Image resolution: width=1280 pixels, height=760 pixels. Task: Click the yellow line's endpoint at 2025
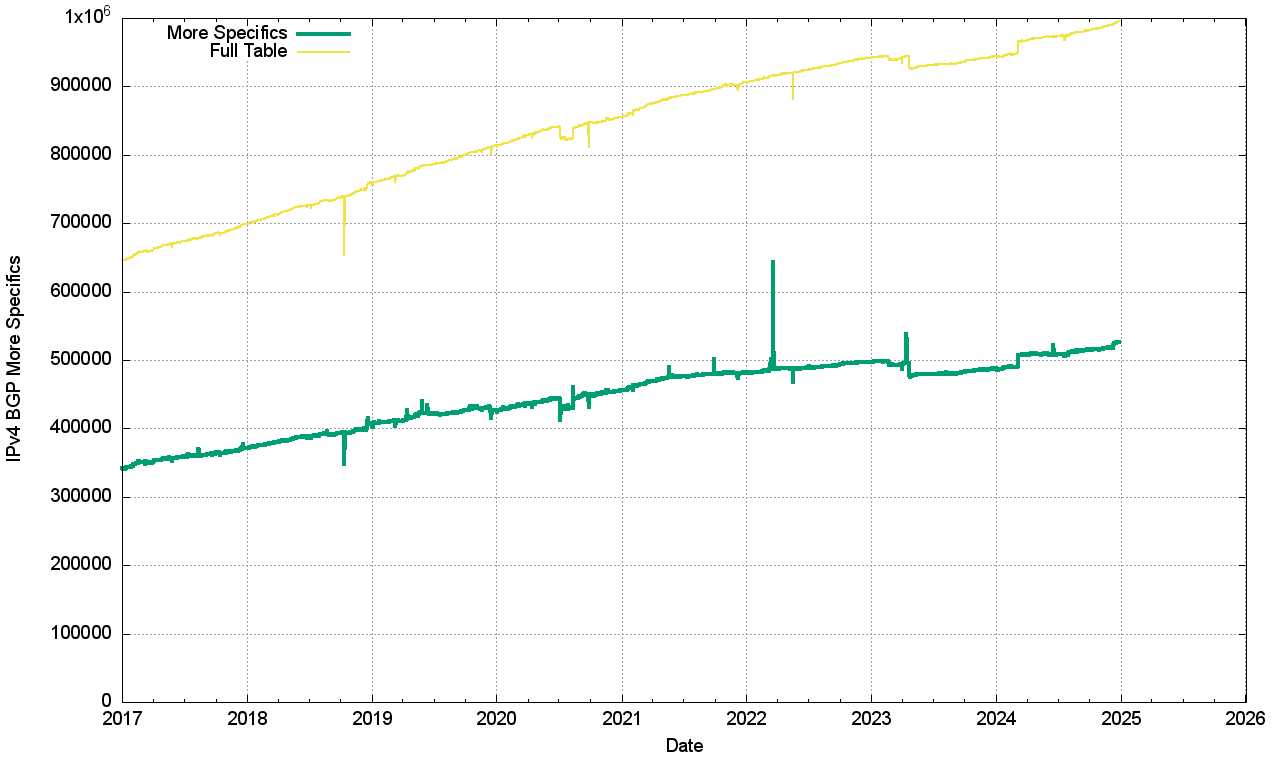(x=1120, y=20)
